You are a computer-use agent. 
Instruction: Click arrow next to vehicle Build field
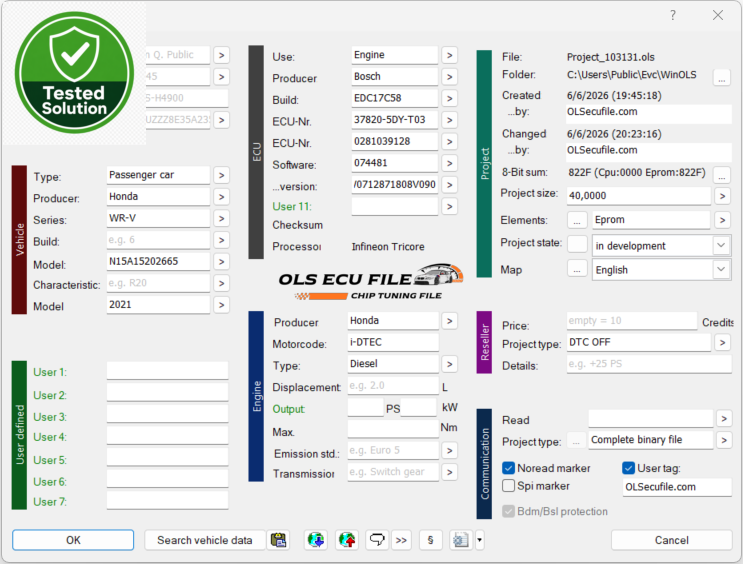[221, 240]
